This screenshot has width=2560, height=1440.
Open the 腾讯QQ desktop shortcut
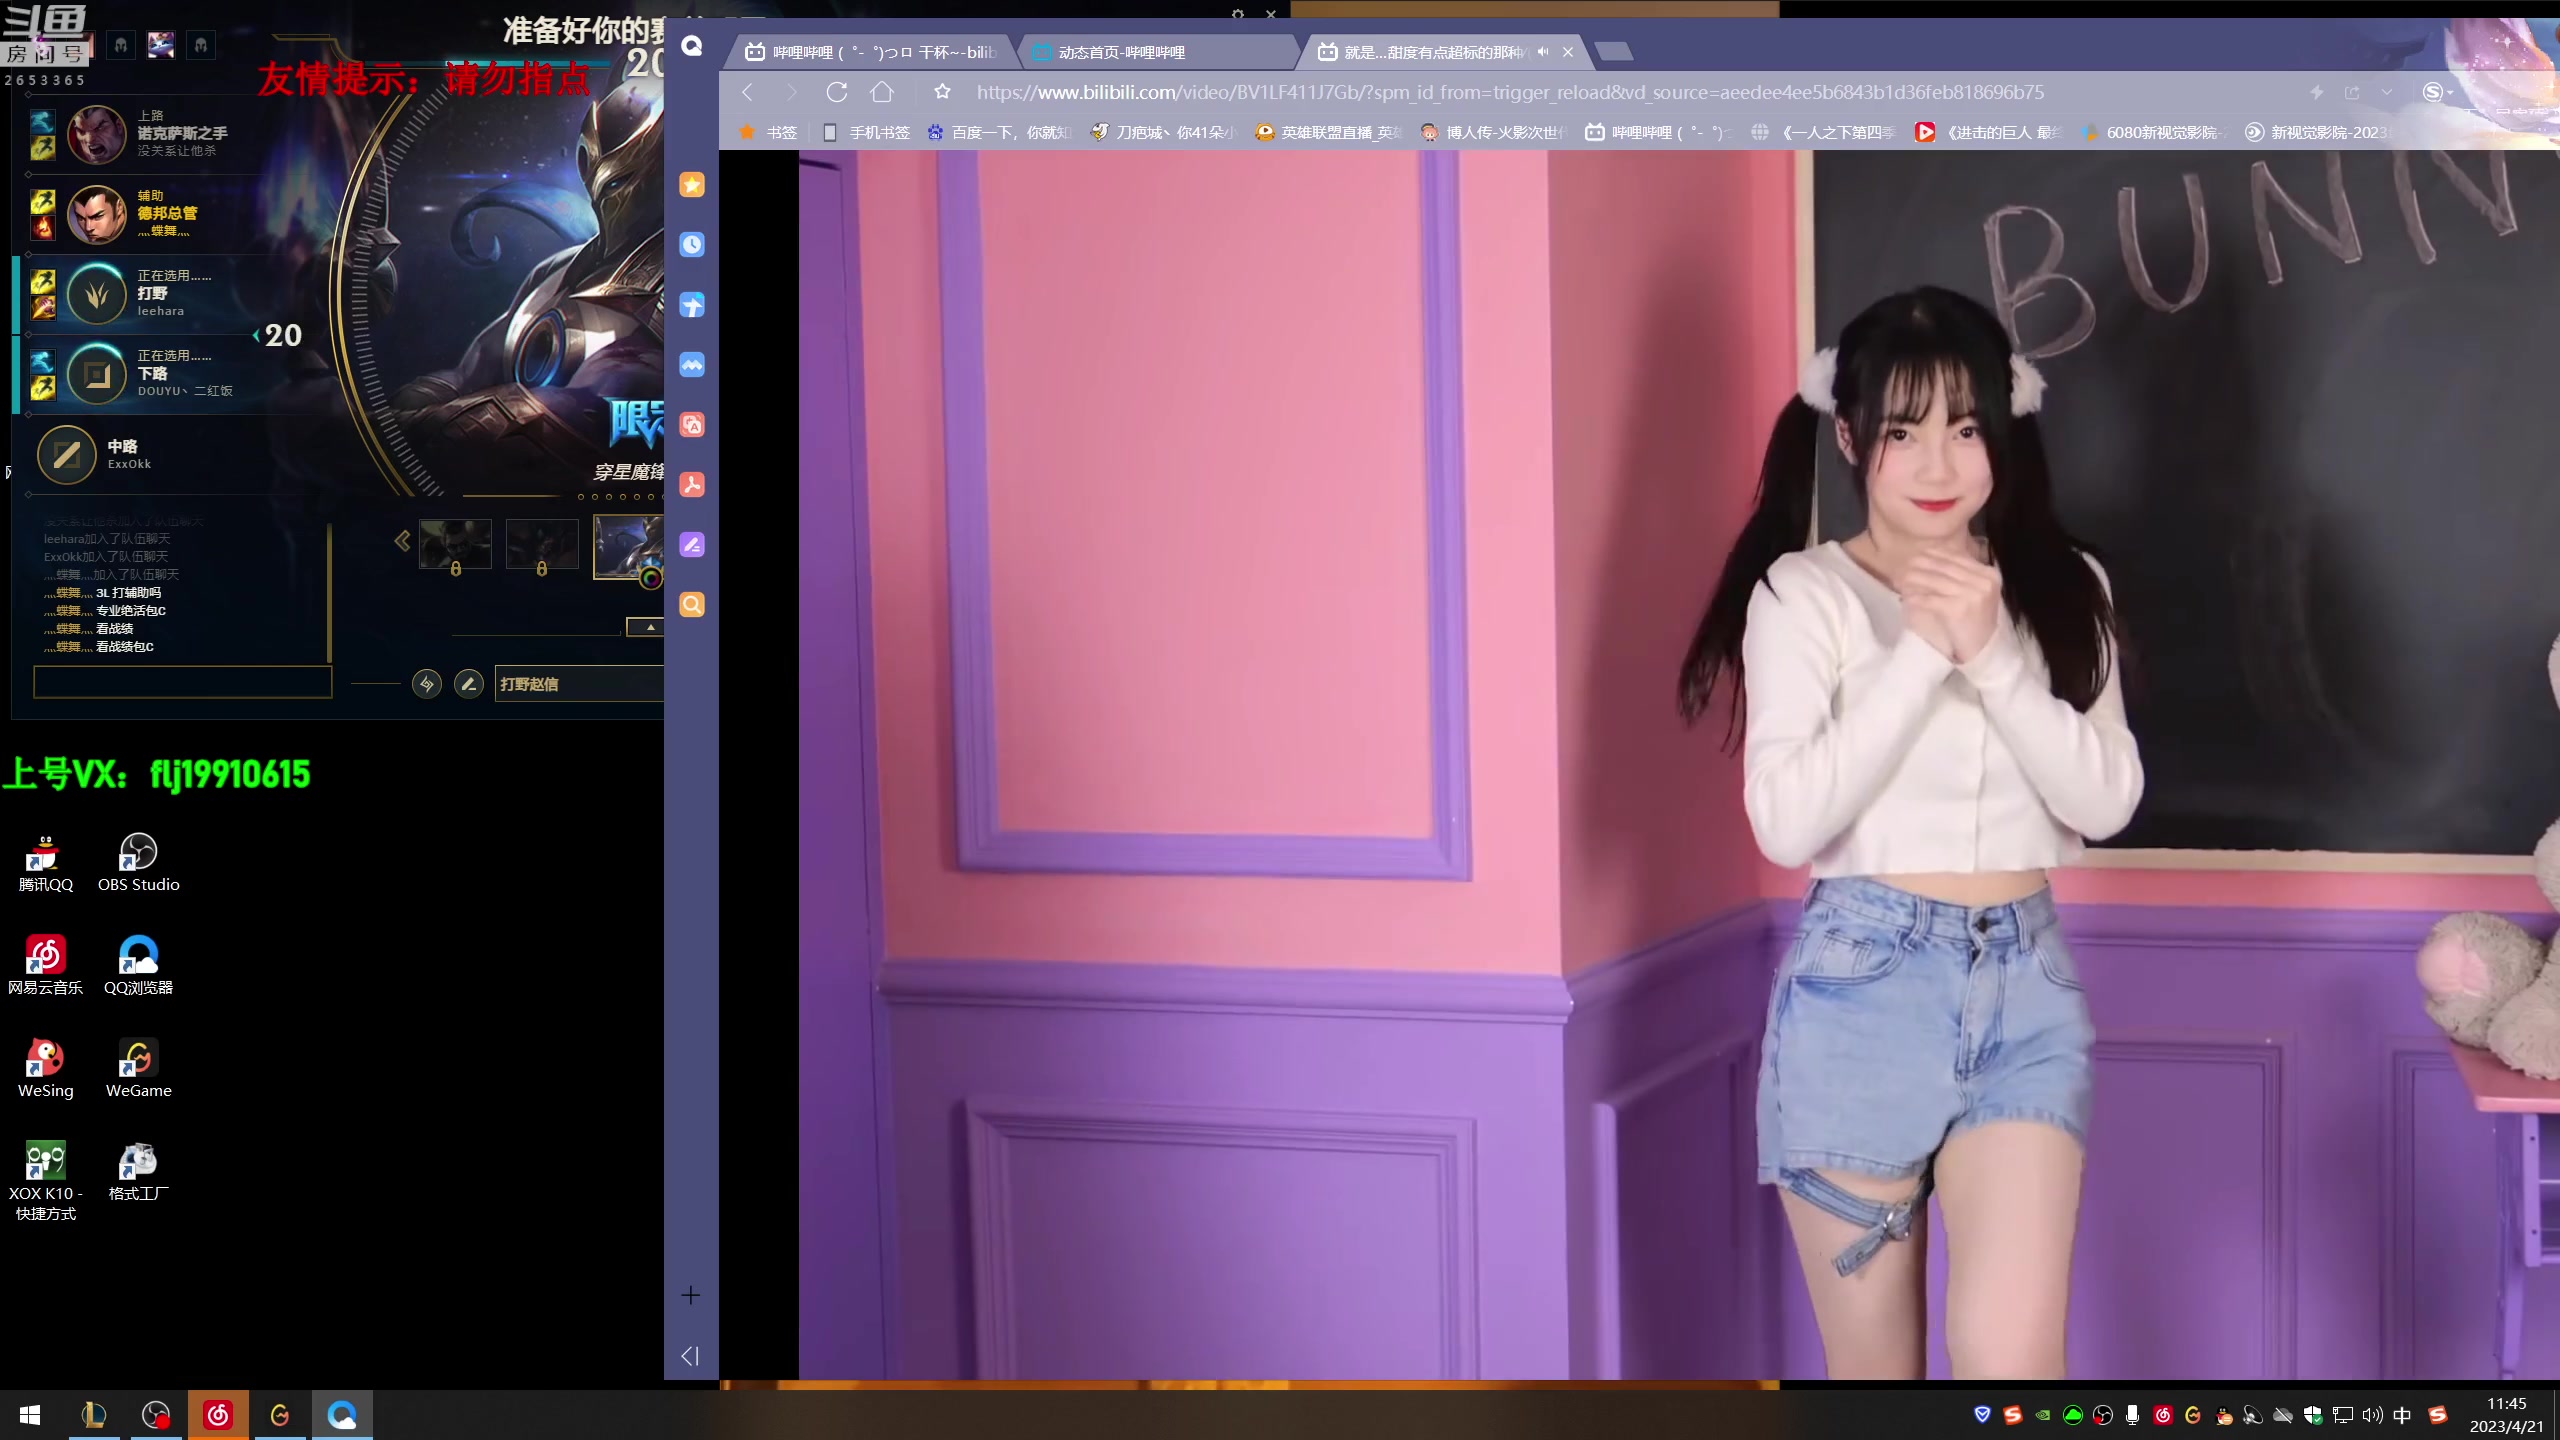click(x=46, y=863)
